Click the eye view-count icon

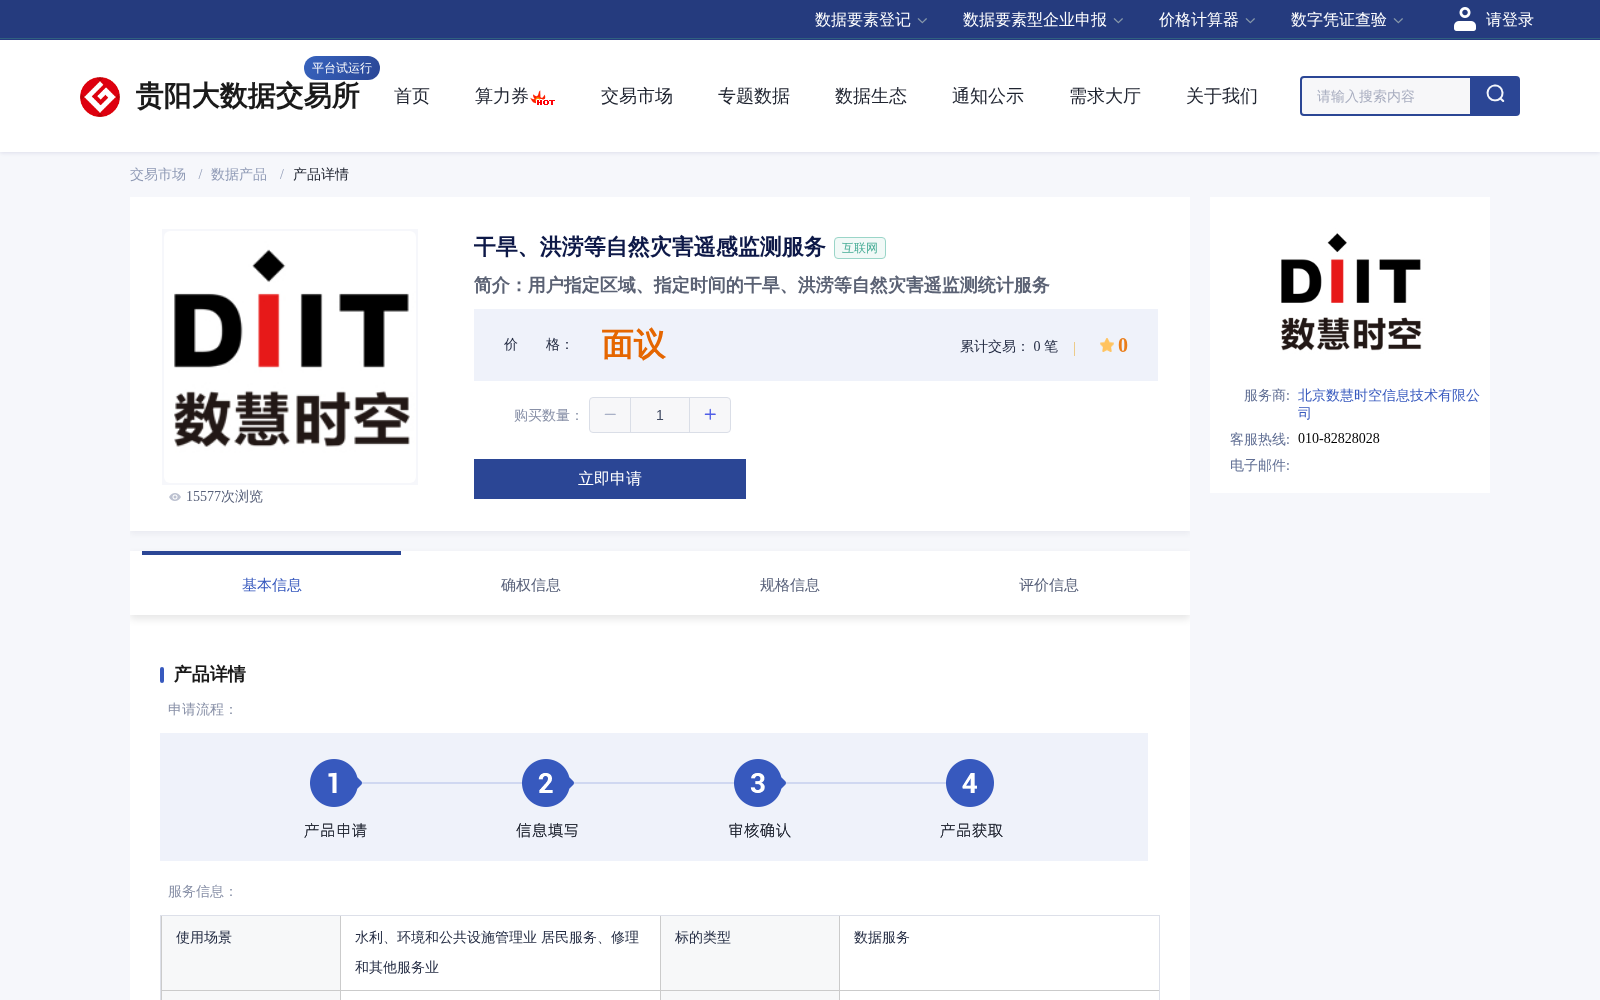175,497
